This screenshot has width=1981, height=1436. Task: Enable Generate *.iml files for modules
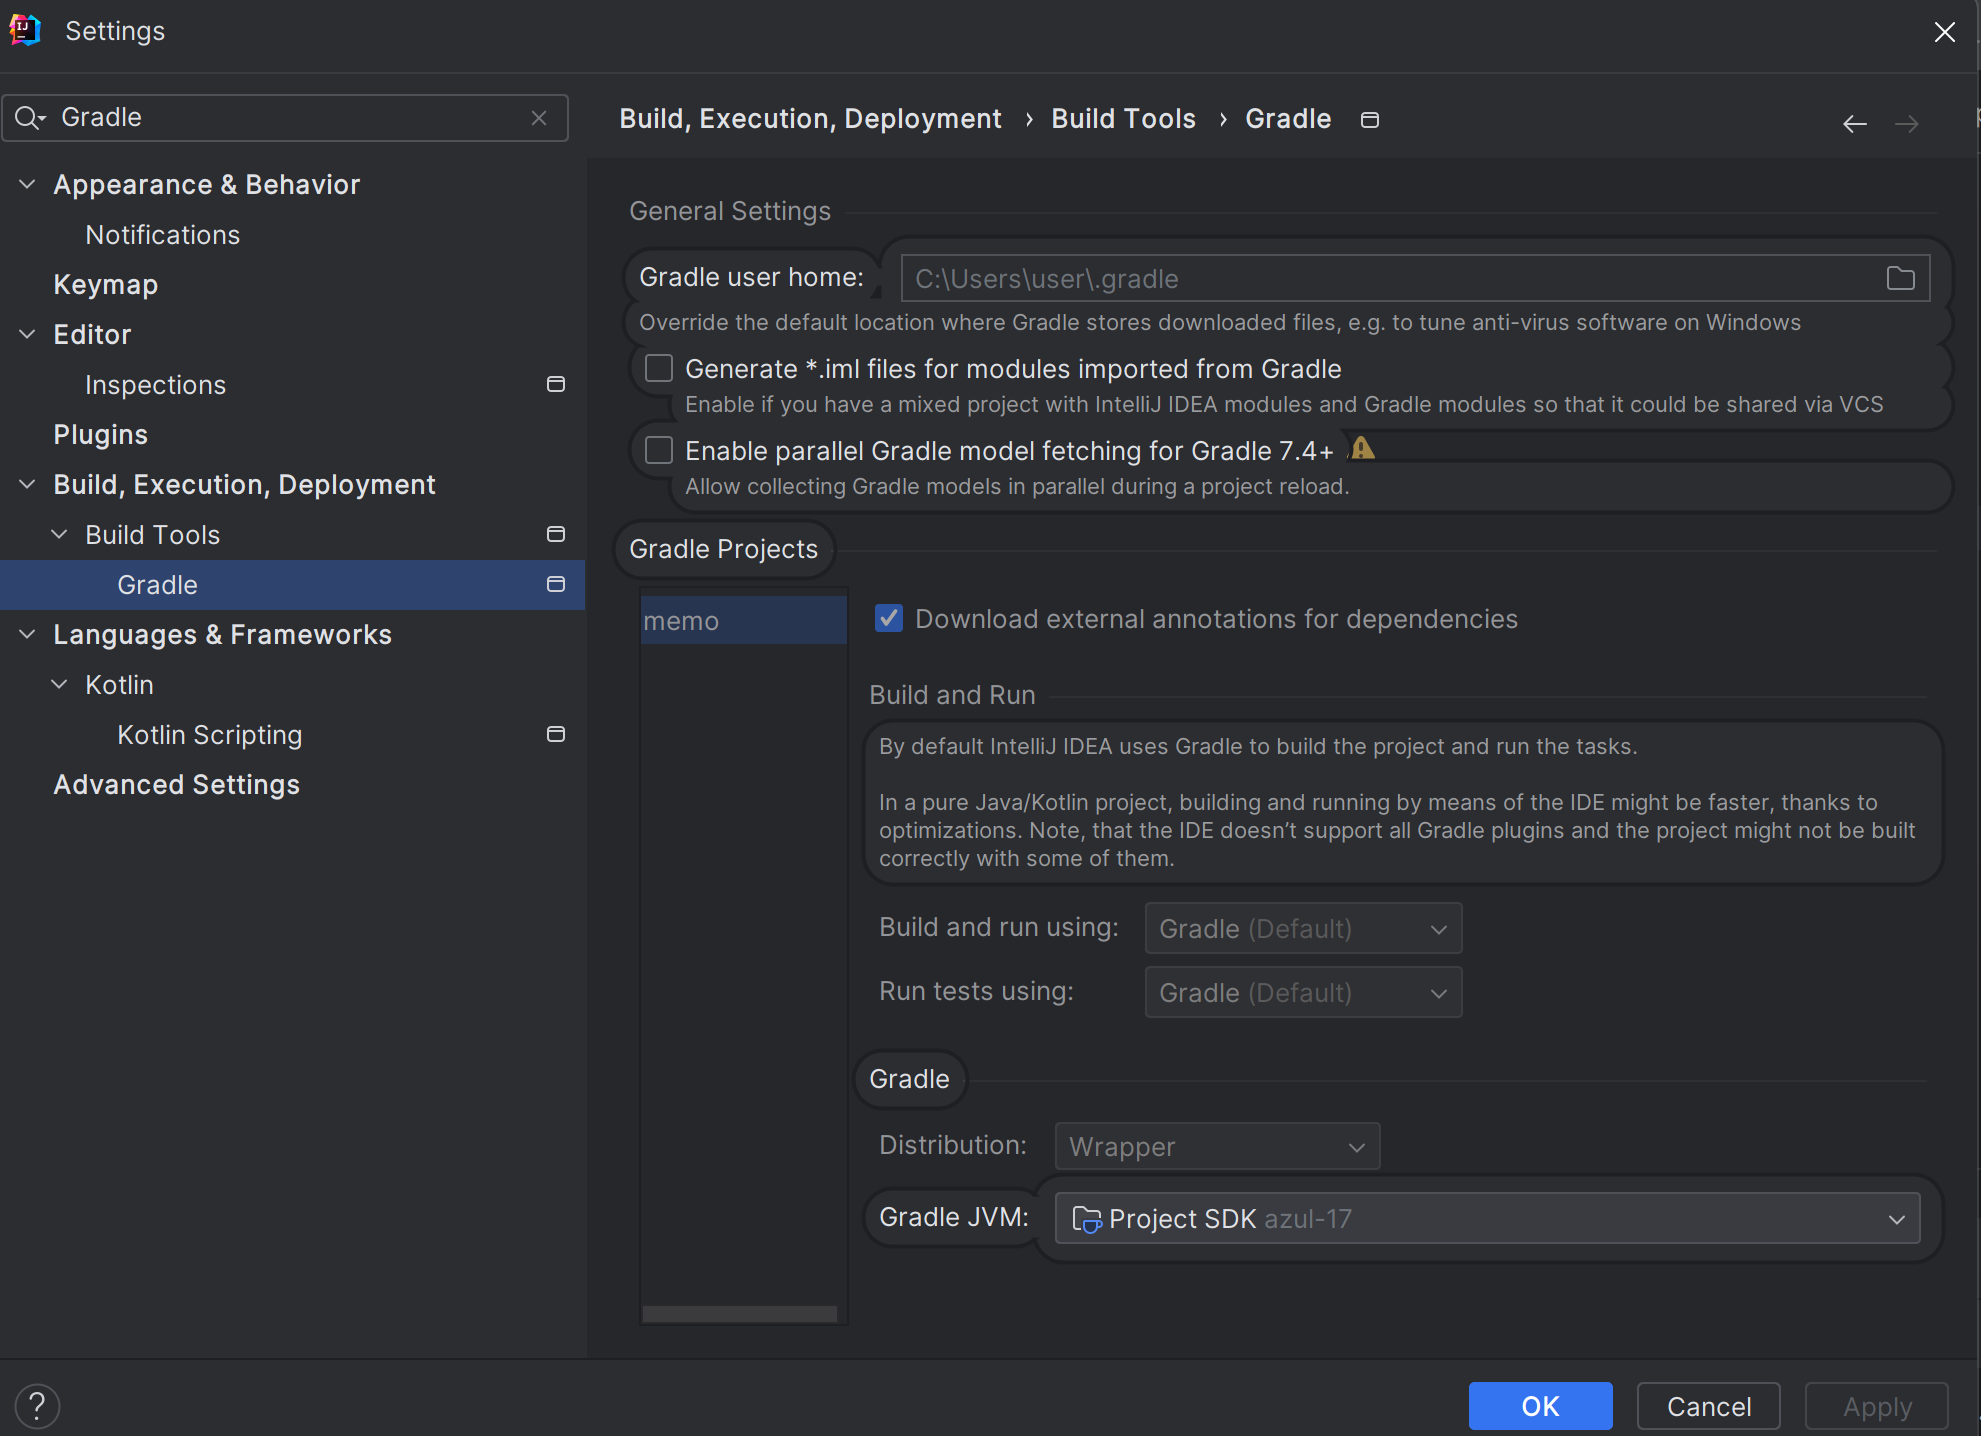[659, 368]
